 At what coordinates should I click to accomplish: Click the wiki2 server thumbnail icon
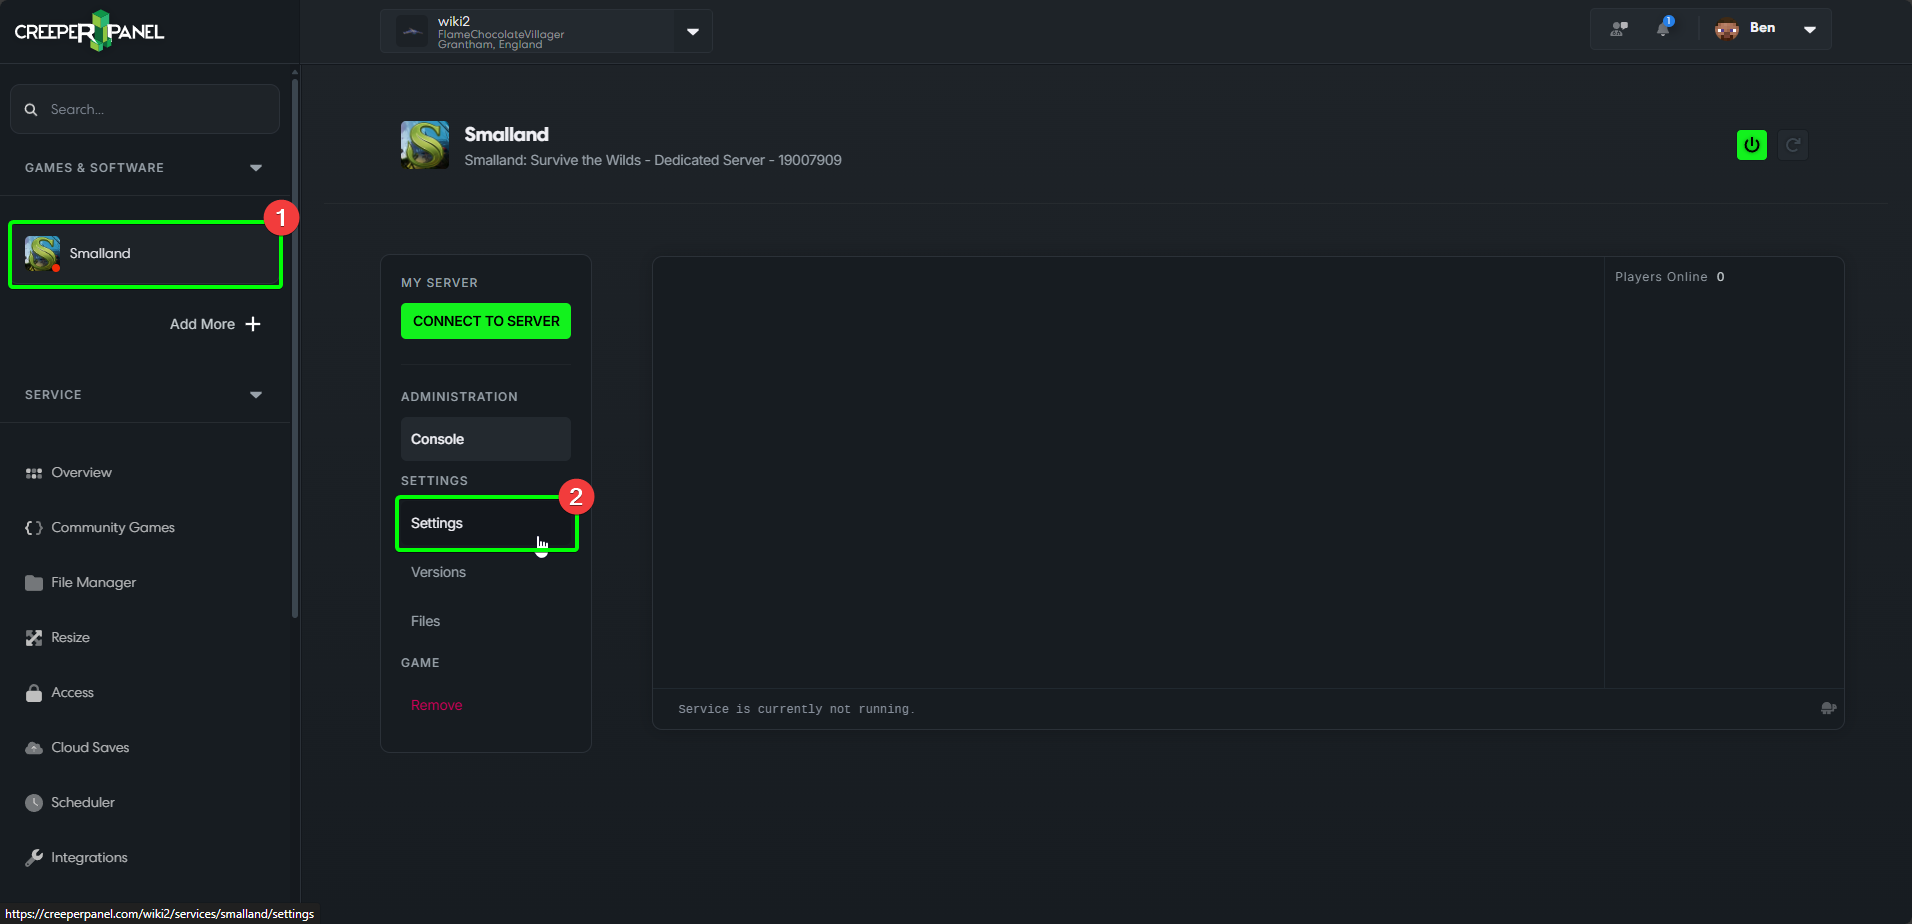[412, 31]
